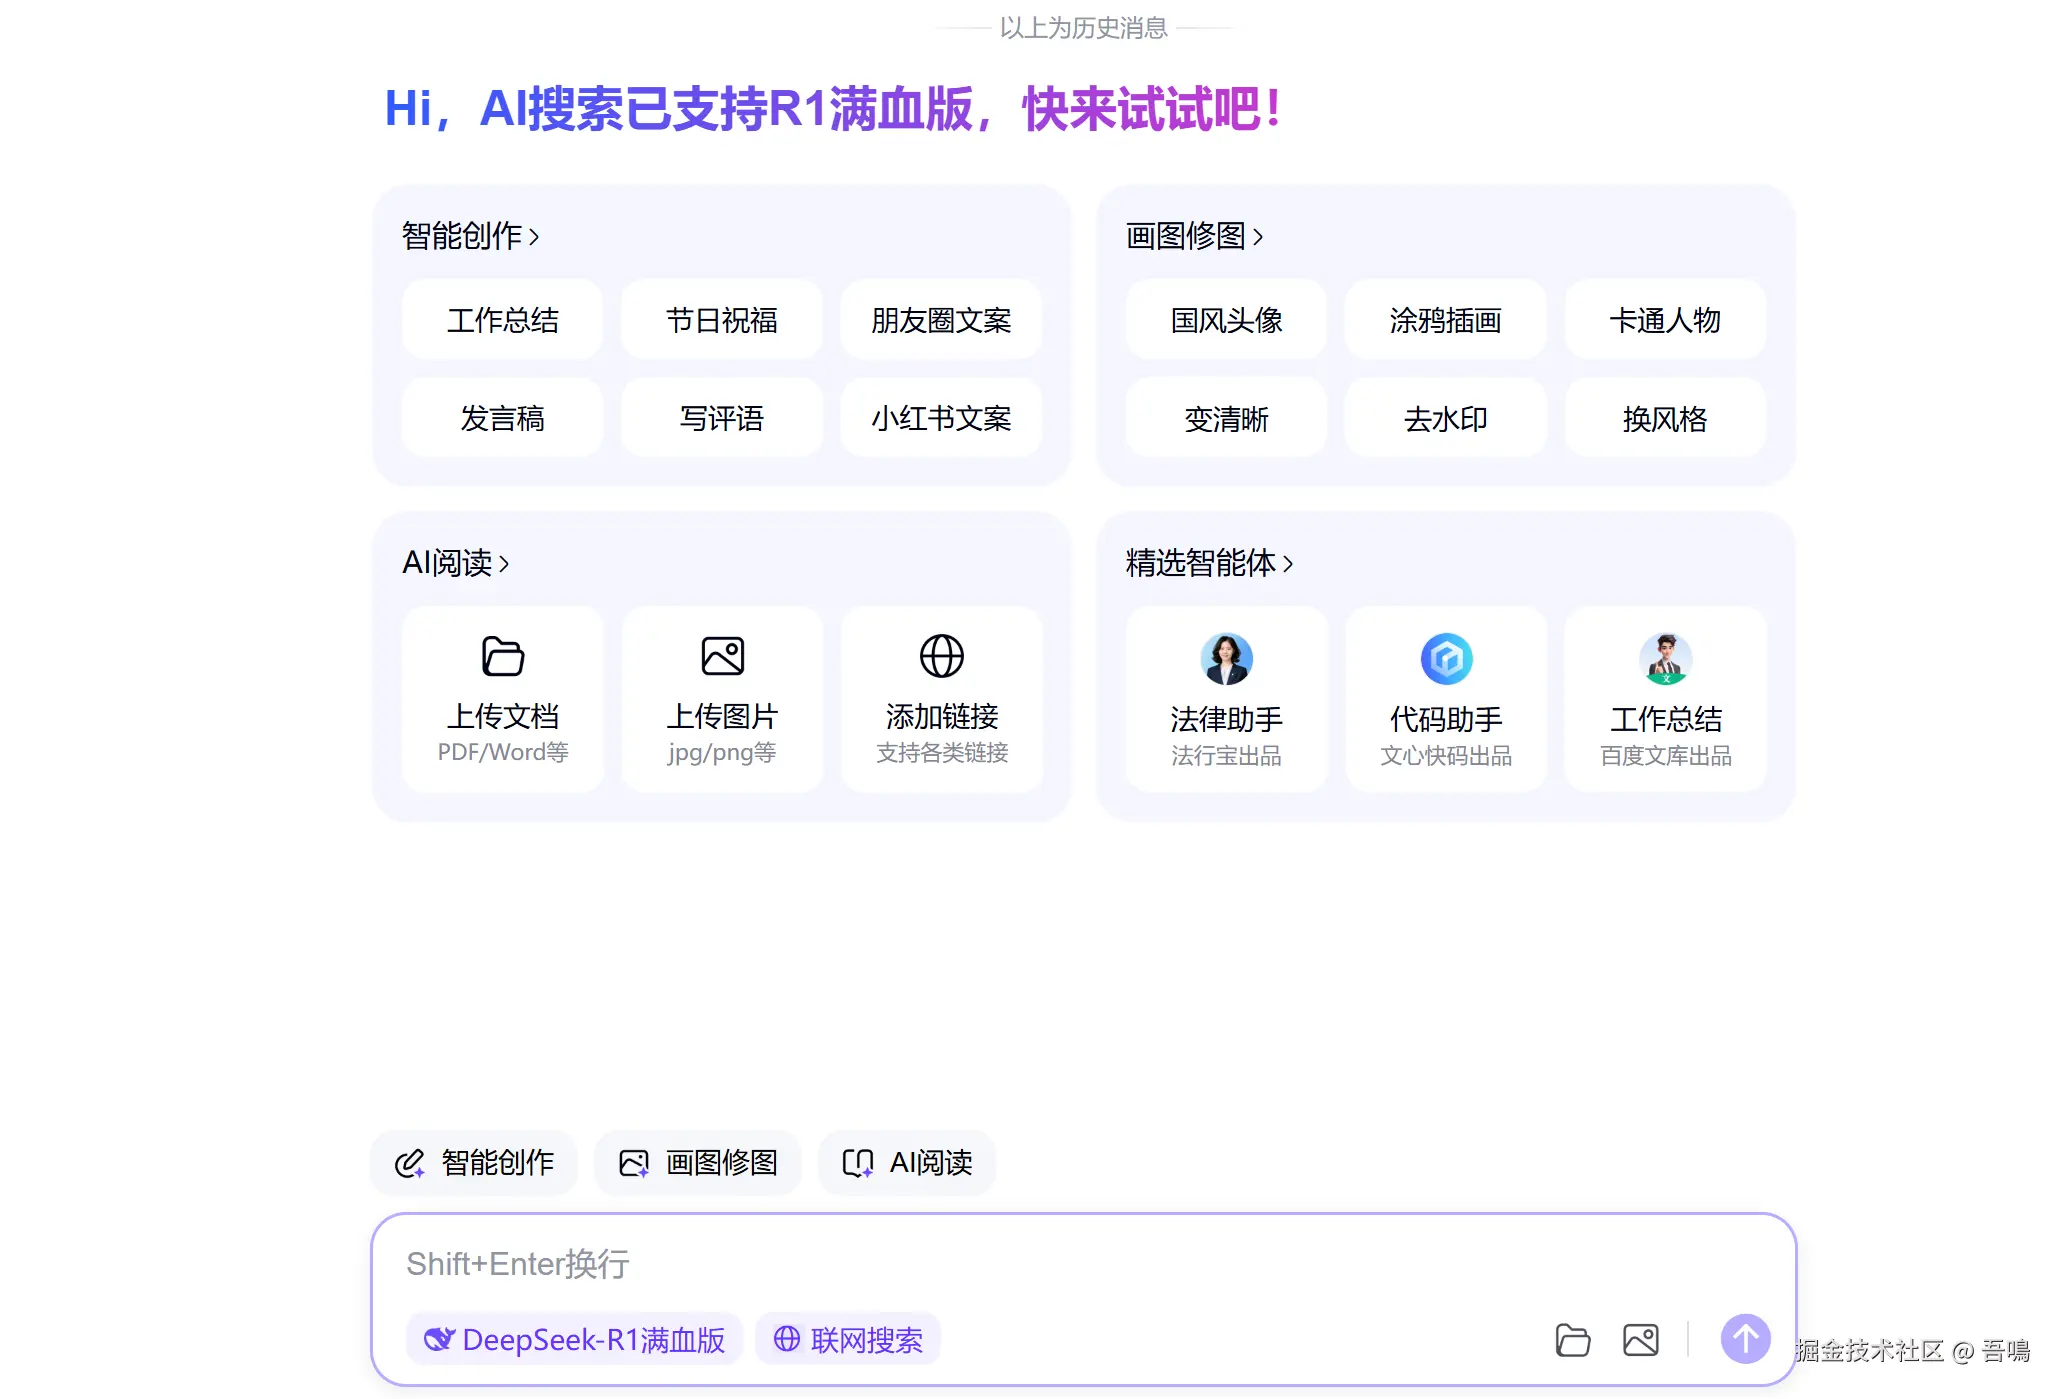Click the image upload icon in input bar

tap(1640, 1339)
